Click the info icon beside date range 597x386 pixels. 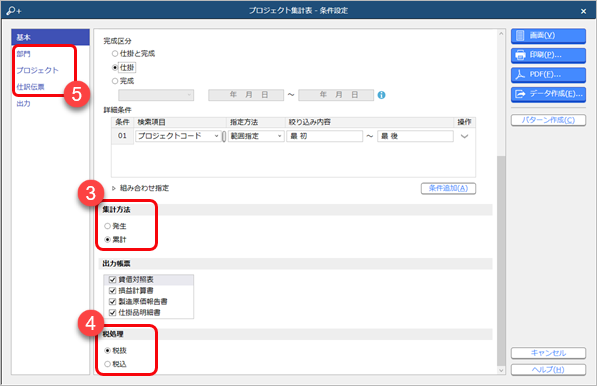(x=381, y=95)
